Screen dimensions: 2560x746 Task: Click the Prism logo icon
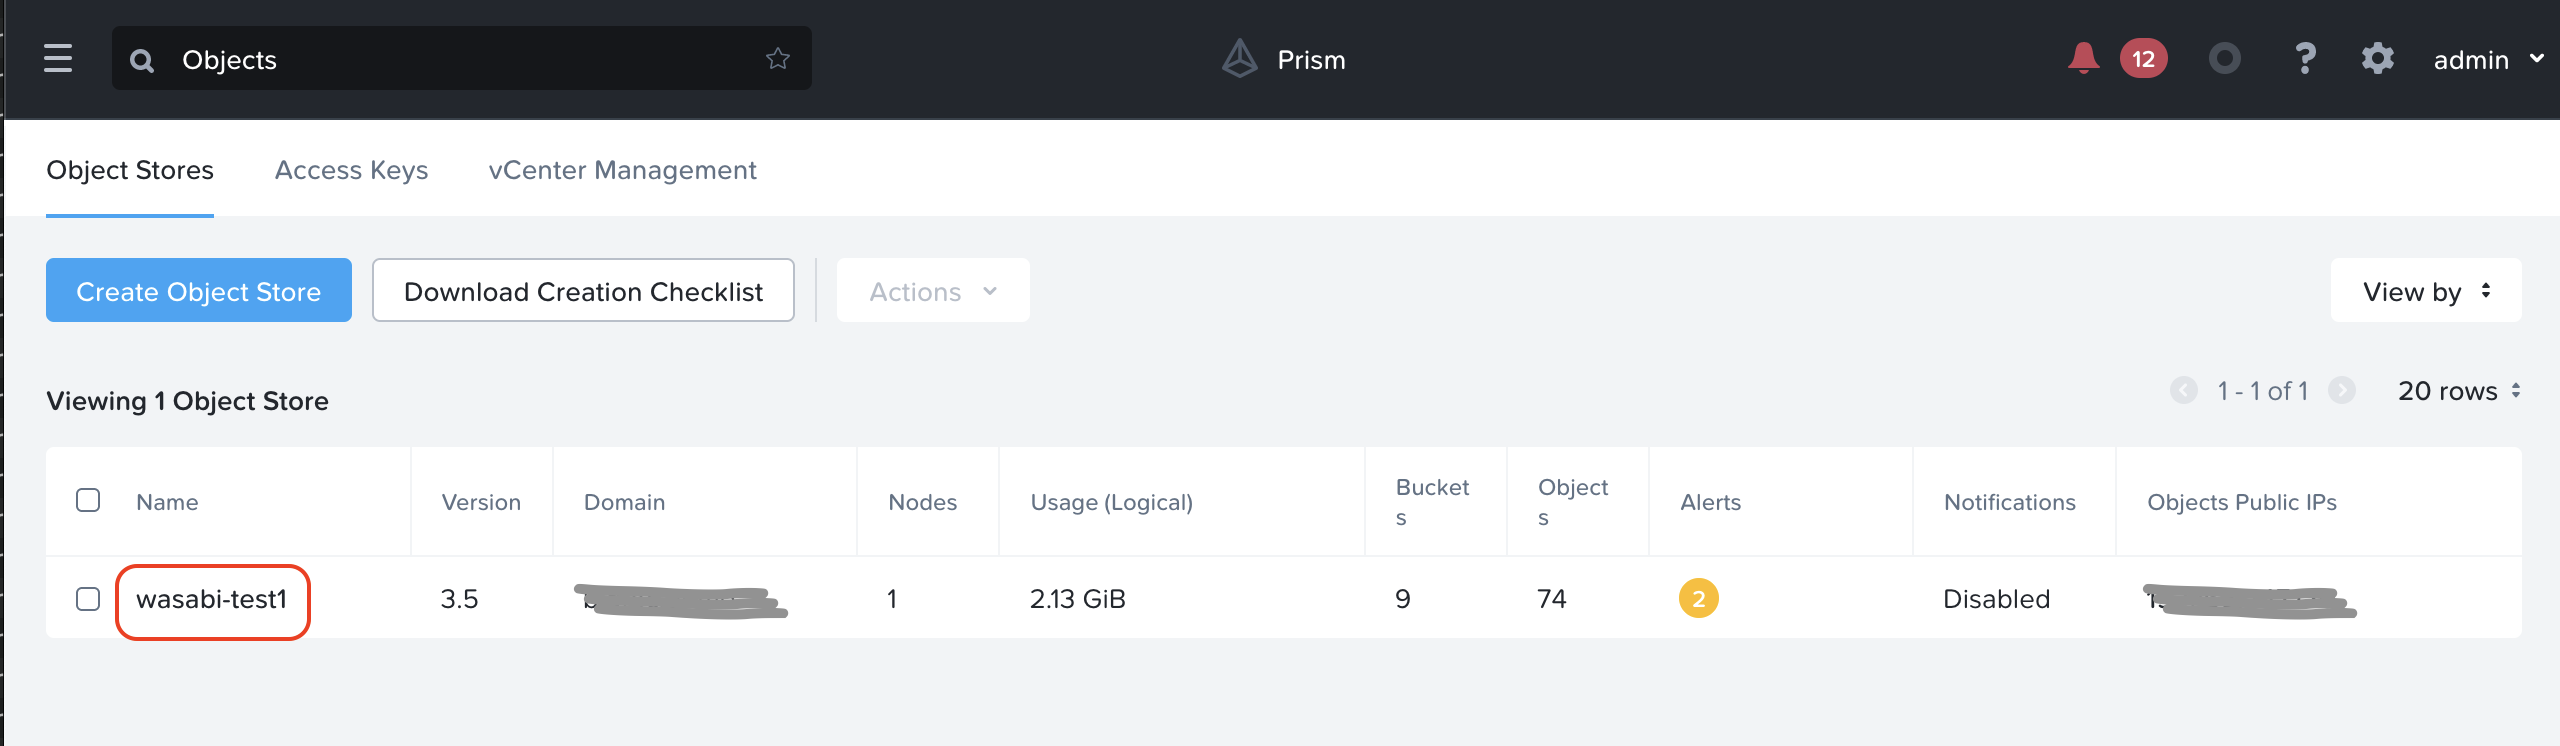1240,59
